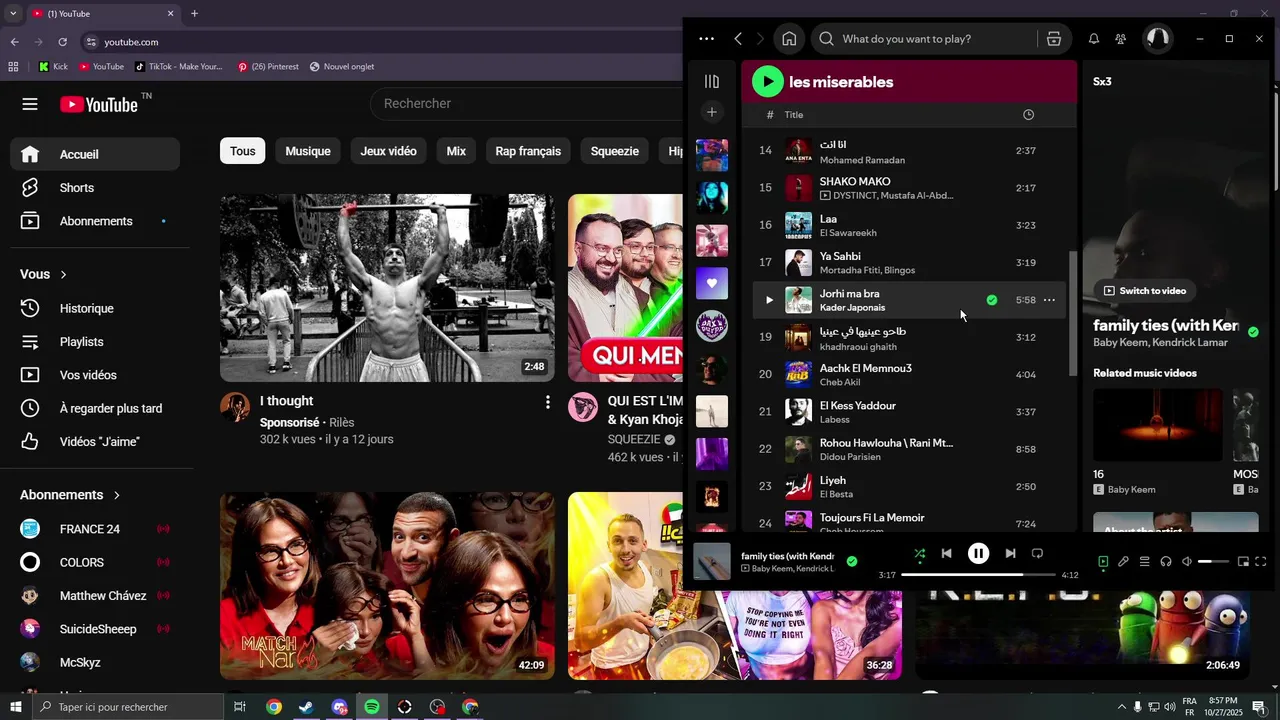The height and width of the screenshot is (720, 1280).
Task: Open the Spotify queue icon
Action: [1145, 562]
